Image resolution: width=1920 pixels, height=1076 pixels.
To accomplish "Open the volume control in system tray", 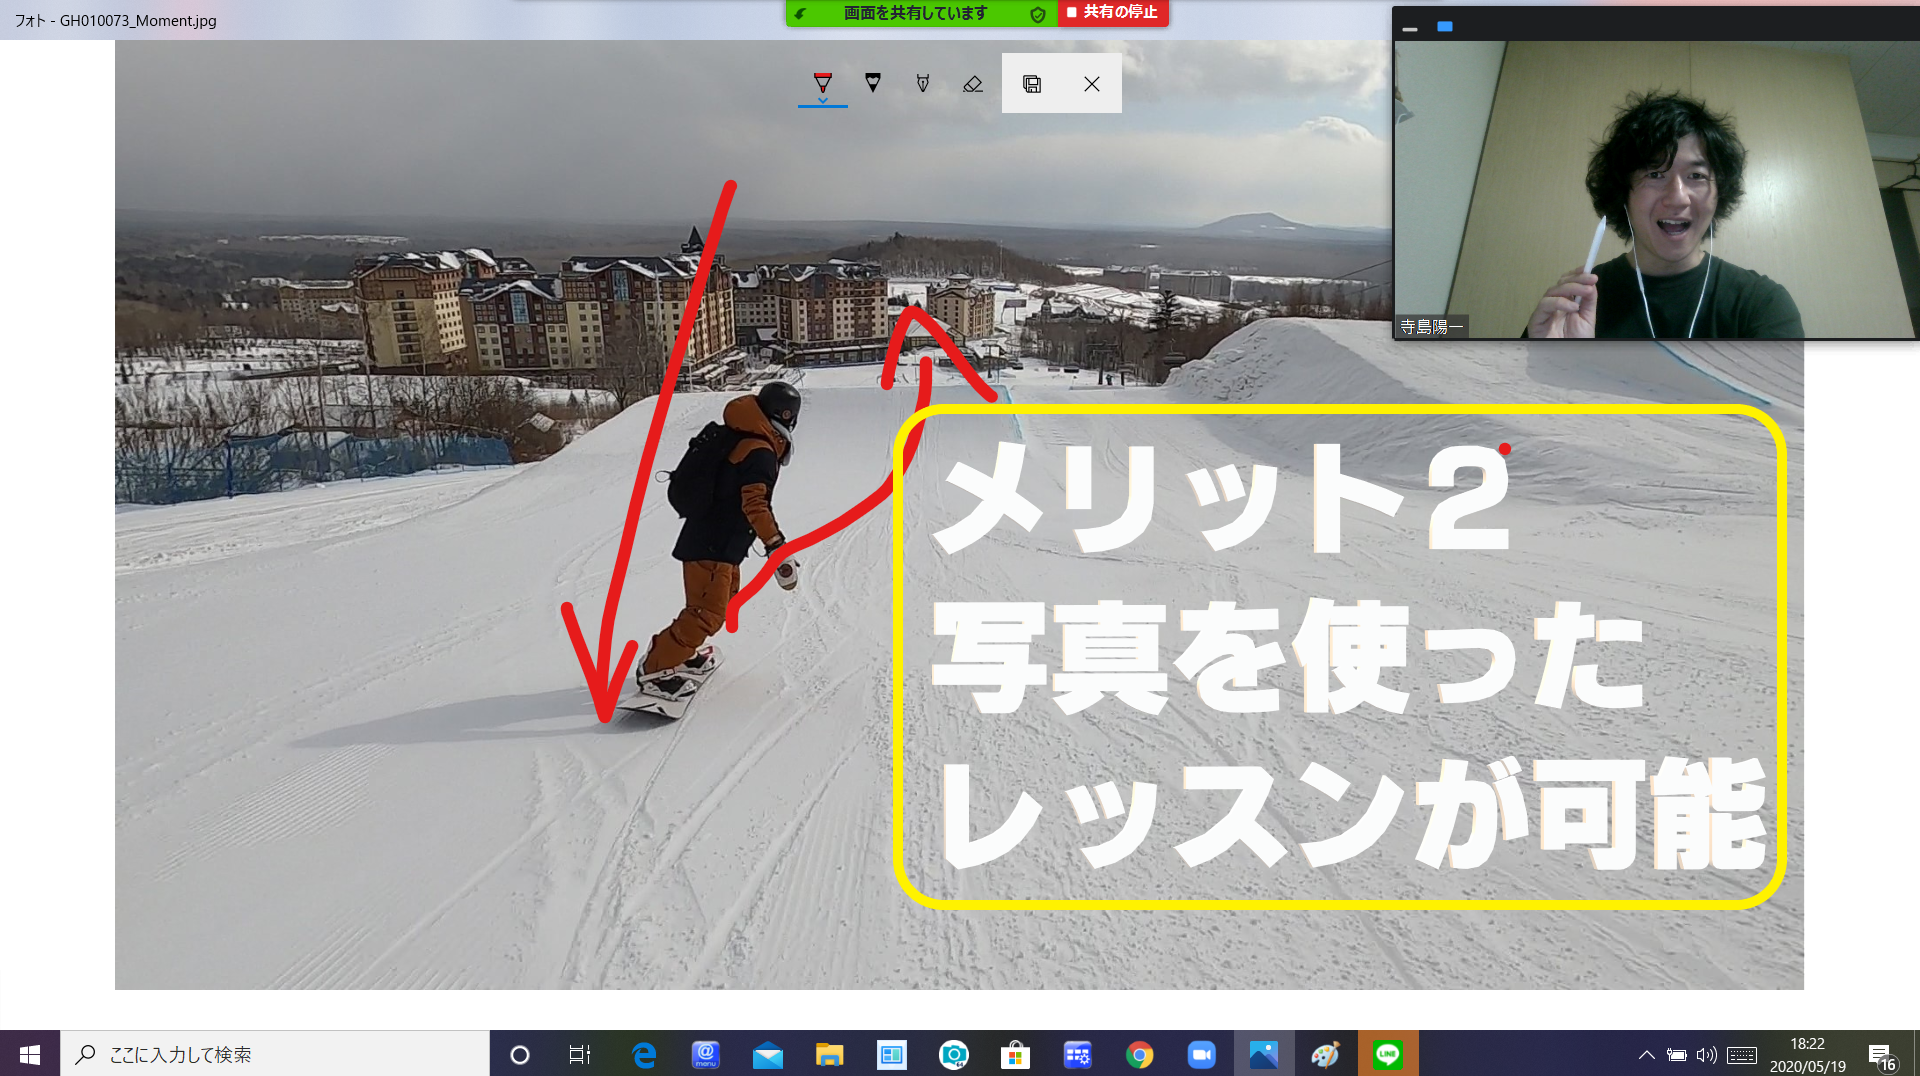I will coord(1706,1055).
